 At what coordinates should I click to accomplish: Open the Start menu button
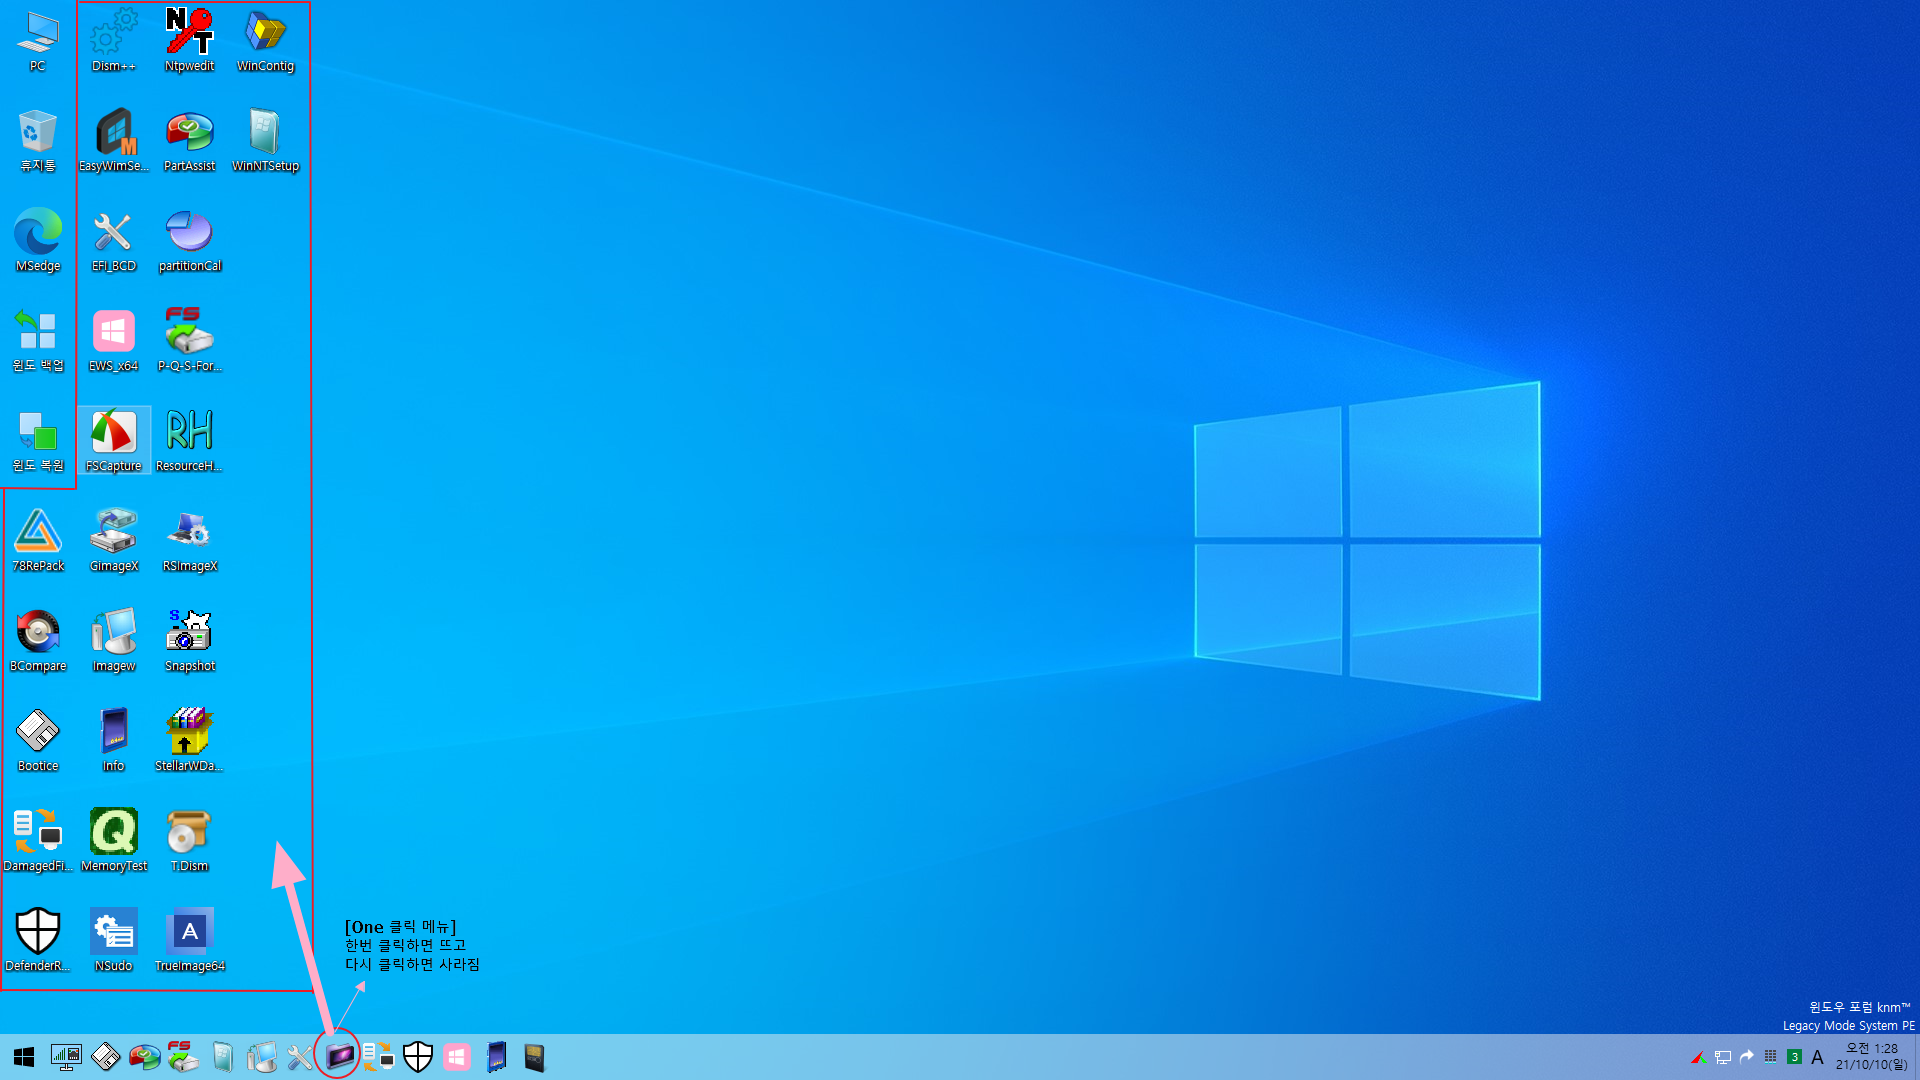coord(24,1057)
